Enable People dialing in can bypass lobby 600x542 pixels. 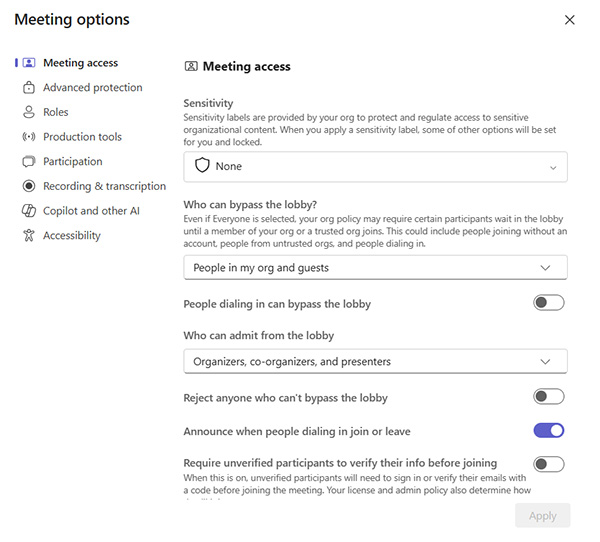[549, 303]
